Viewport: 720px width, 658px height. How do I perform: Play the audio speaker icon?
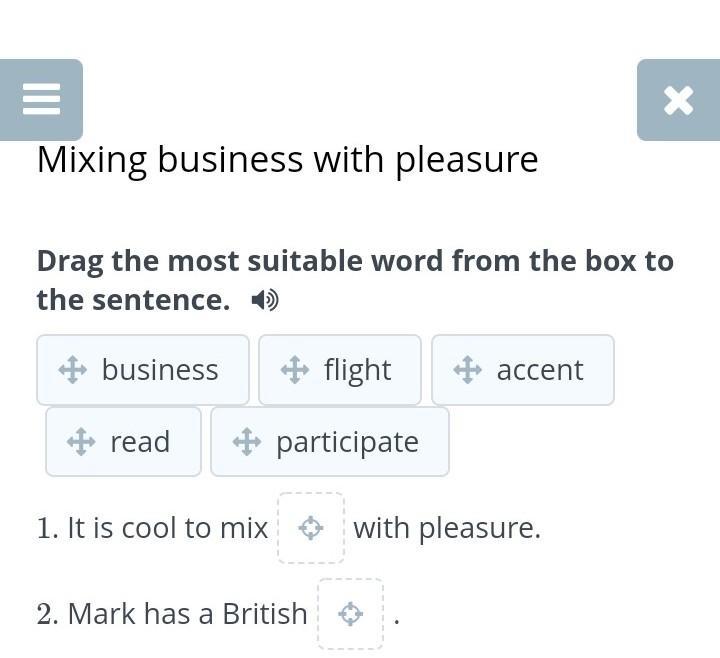click(x=265, y=300)
